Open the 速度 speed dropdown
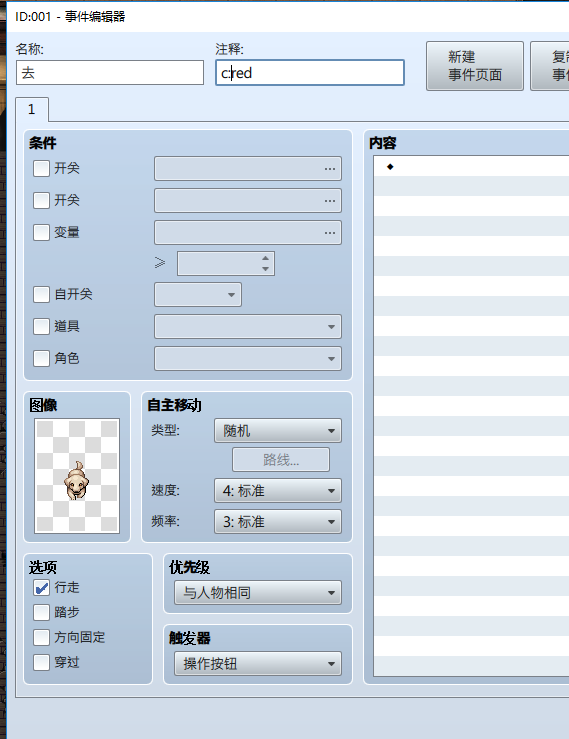This screenshot has width=569, height=739. [x=278, y=491]
